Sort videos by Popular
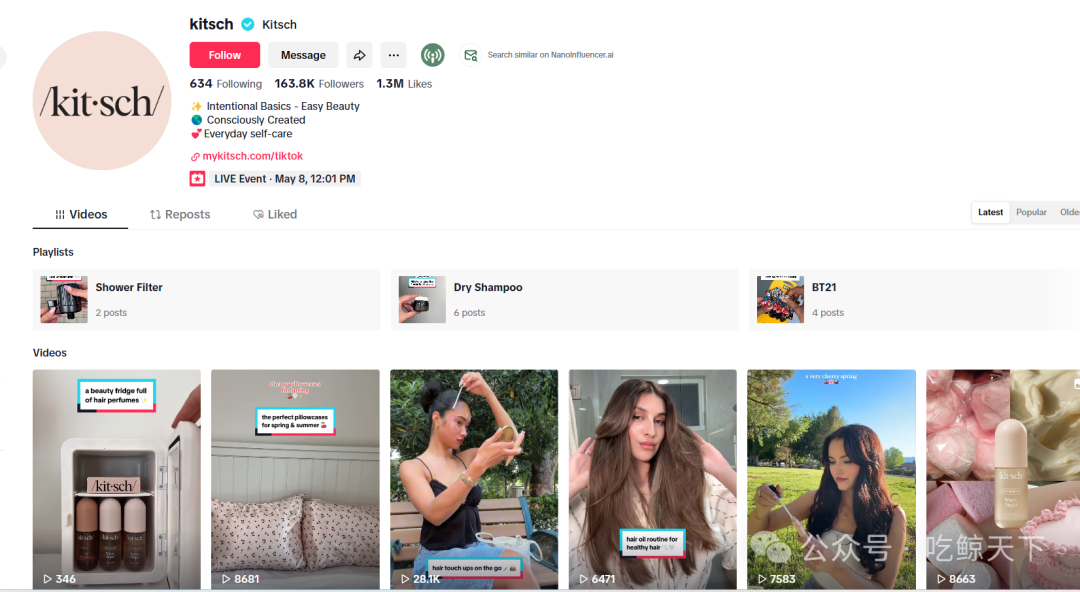This screenshot has width=1080, height=592. [x=1031, y=212]
